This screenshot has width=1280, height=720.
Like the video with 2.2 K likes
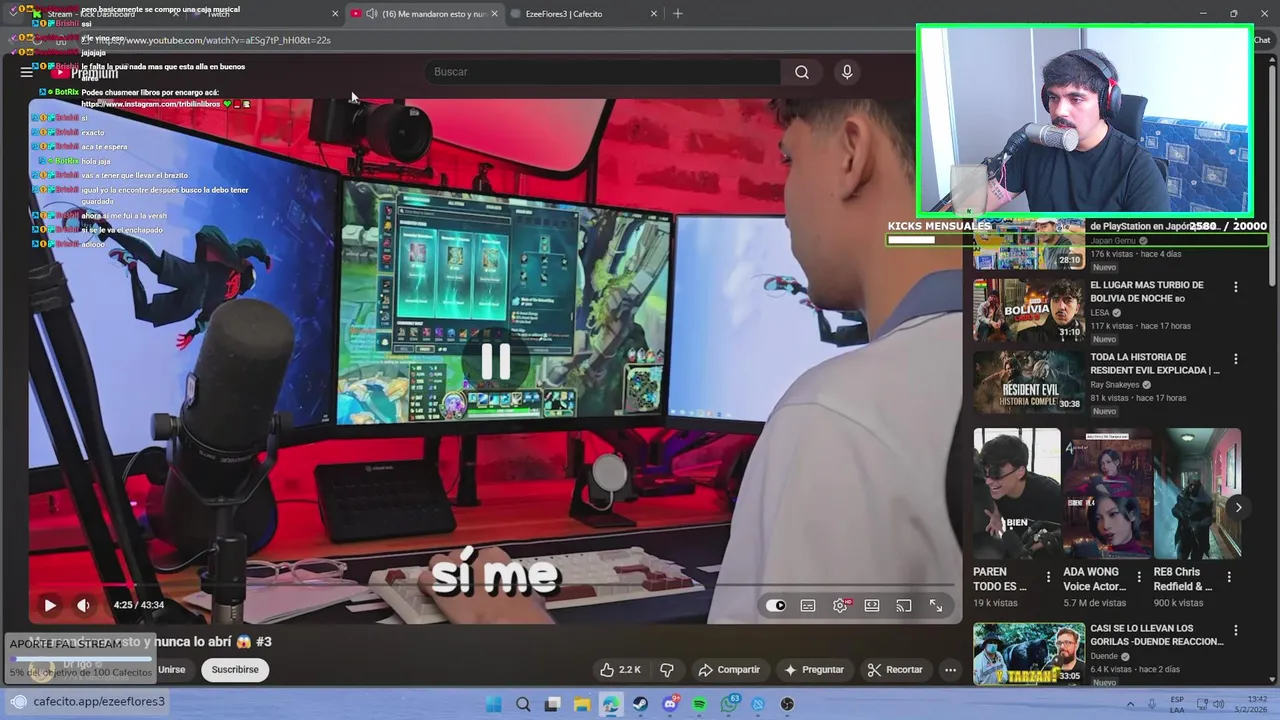point(620,670)
